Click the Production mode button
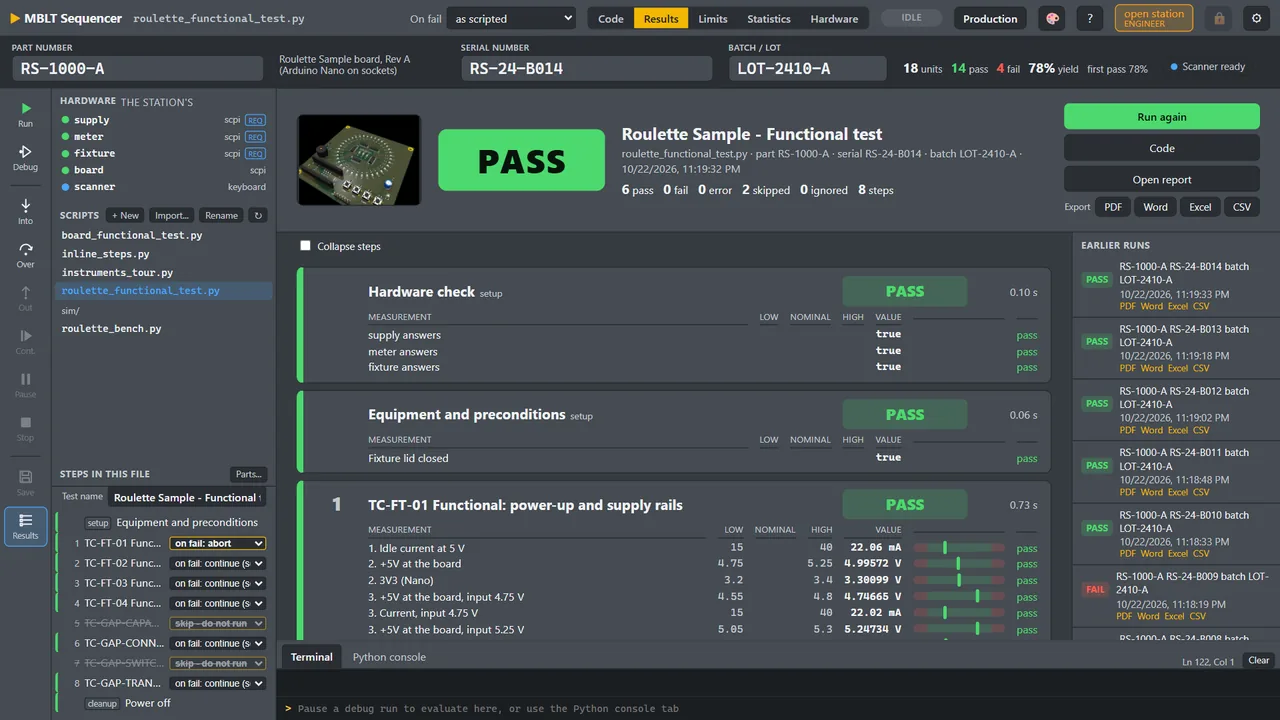The height and width of the screenshot is (720, 1280). (990, 18)
